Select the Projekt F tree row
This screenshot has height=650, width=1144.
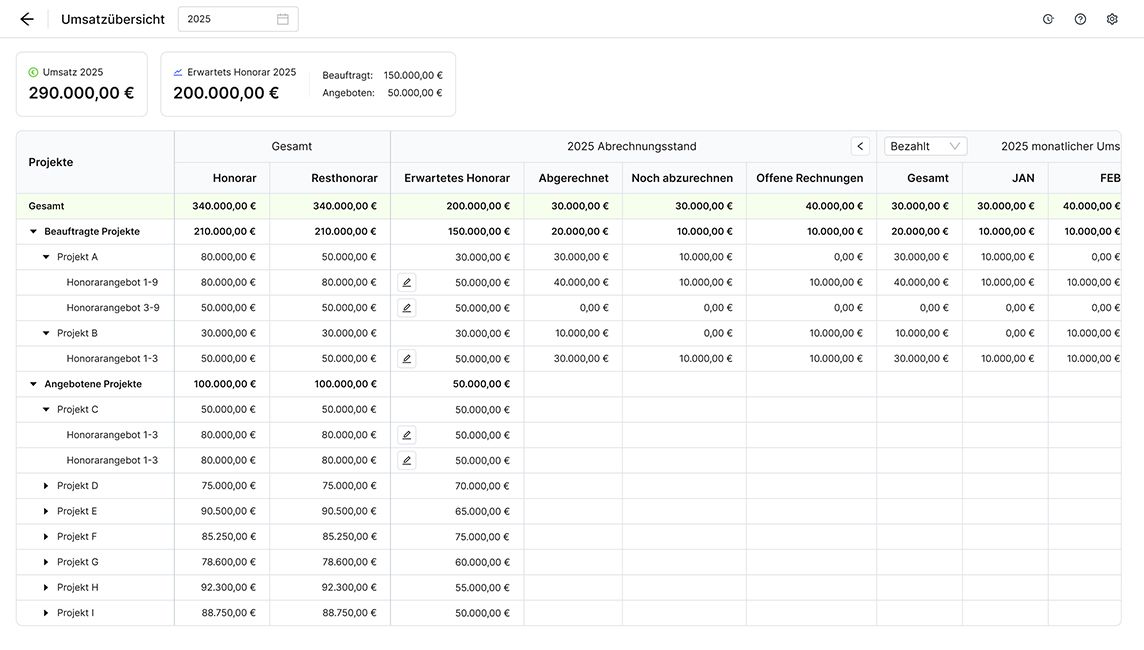coord(77,537)
